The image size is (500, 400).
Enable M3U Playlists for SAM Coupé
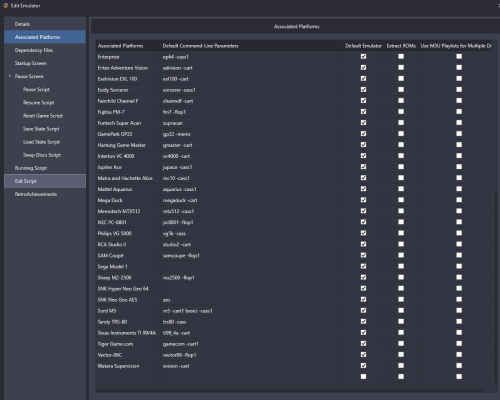459,255
